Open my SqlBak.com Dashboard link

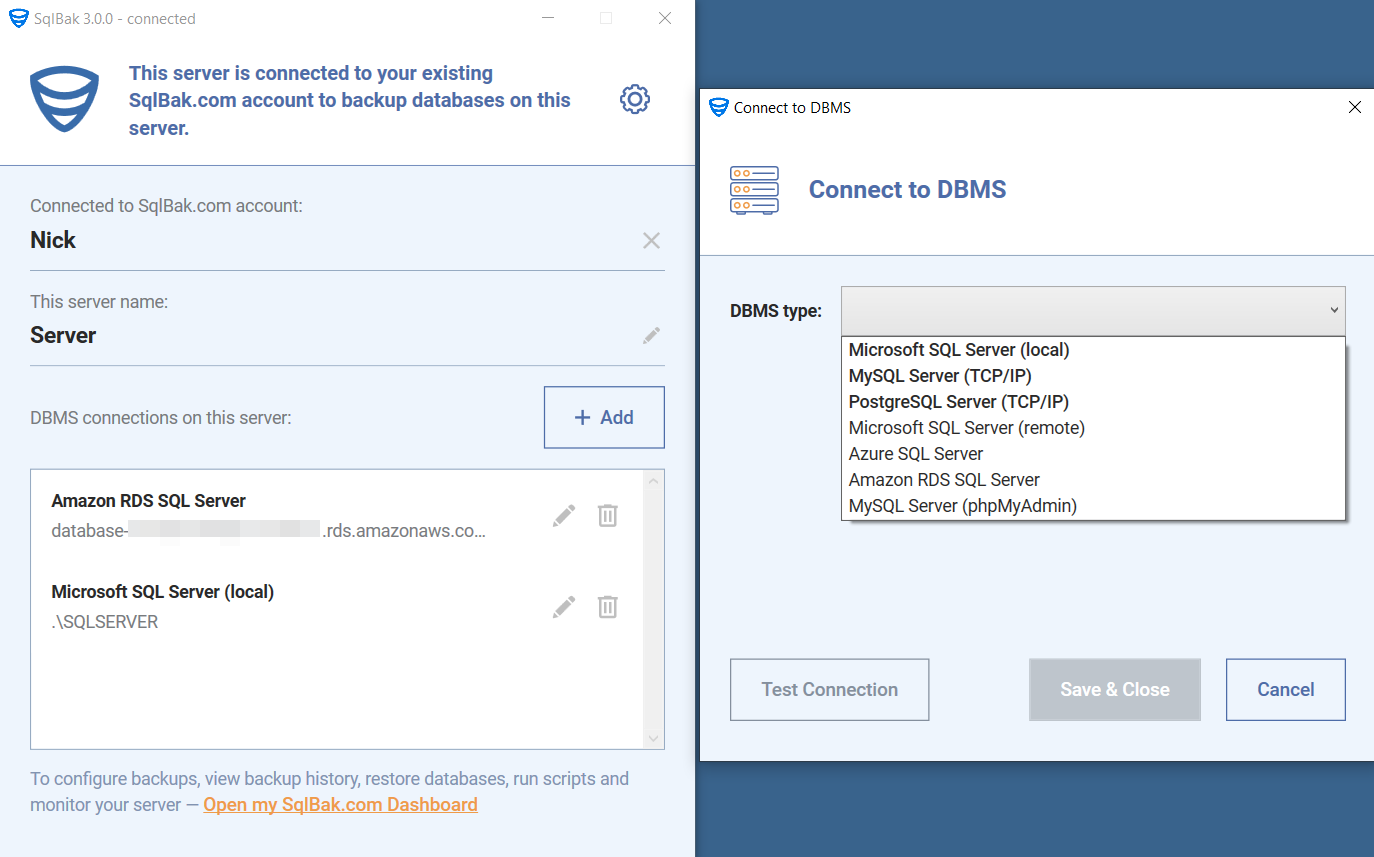point(340,804)
